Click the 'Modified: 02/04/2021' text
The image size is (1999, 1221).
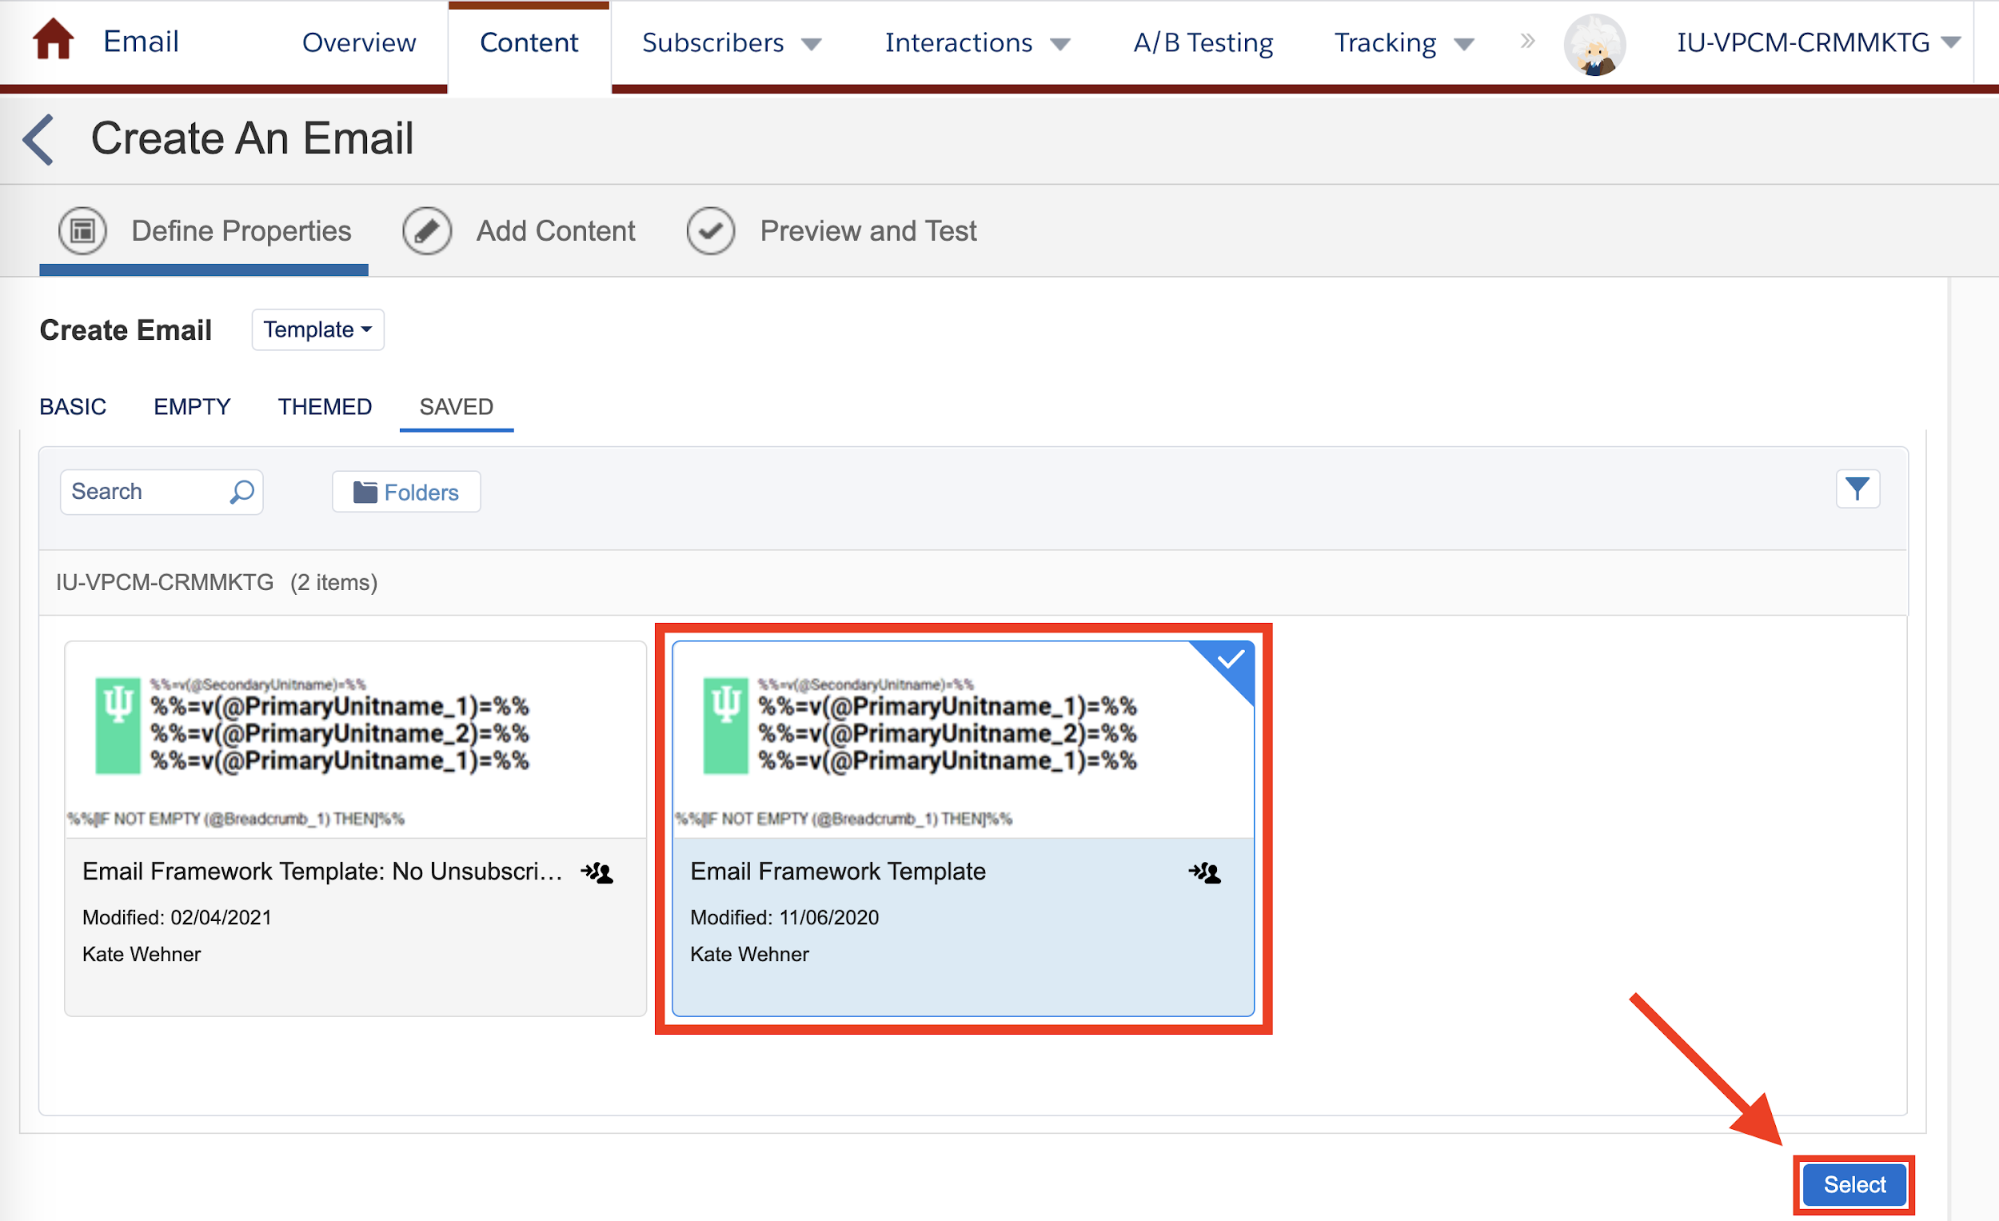tap(177, 917)
